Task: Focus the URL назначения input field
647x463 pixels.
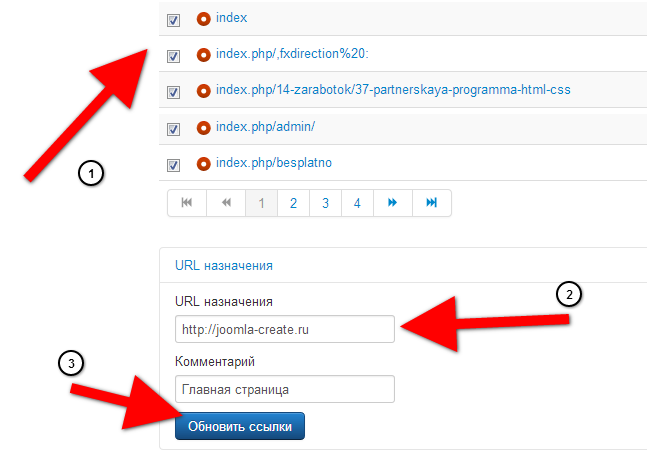Action: click(x=284, y=328)
